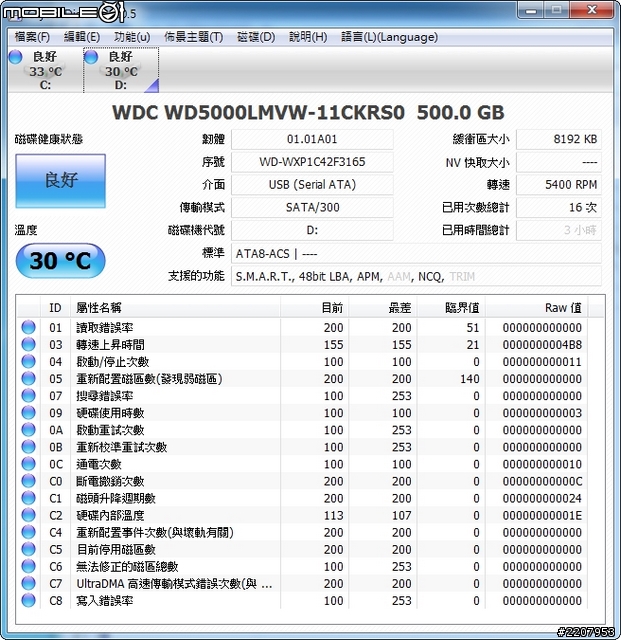This screenshot has width=621, height=640.
Task: Click the status icon for ID 0A
Action: tap(29, 430)
